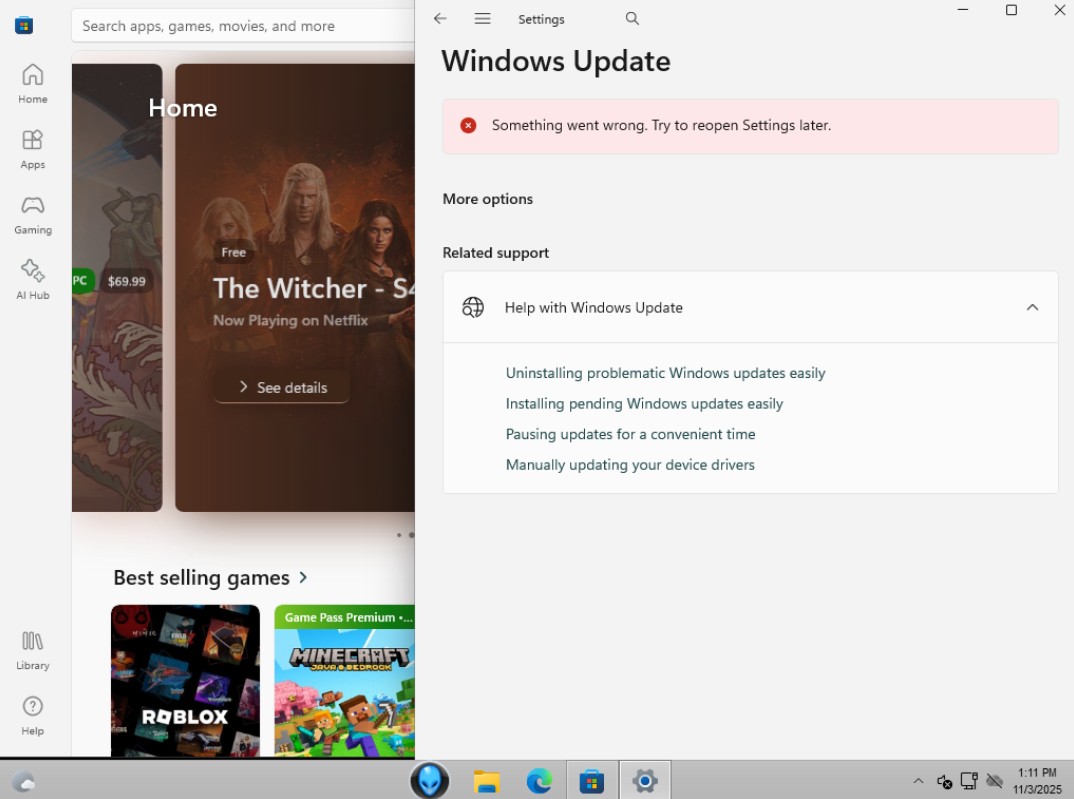This screenshot has height=799, width=1074.
Task: Click the network display tray icon
Action: (x=969, y=781)
